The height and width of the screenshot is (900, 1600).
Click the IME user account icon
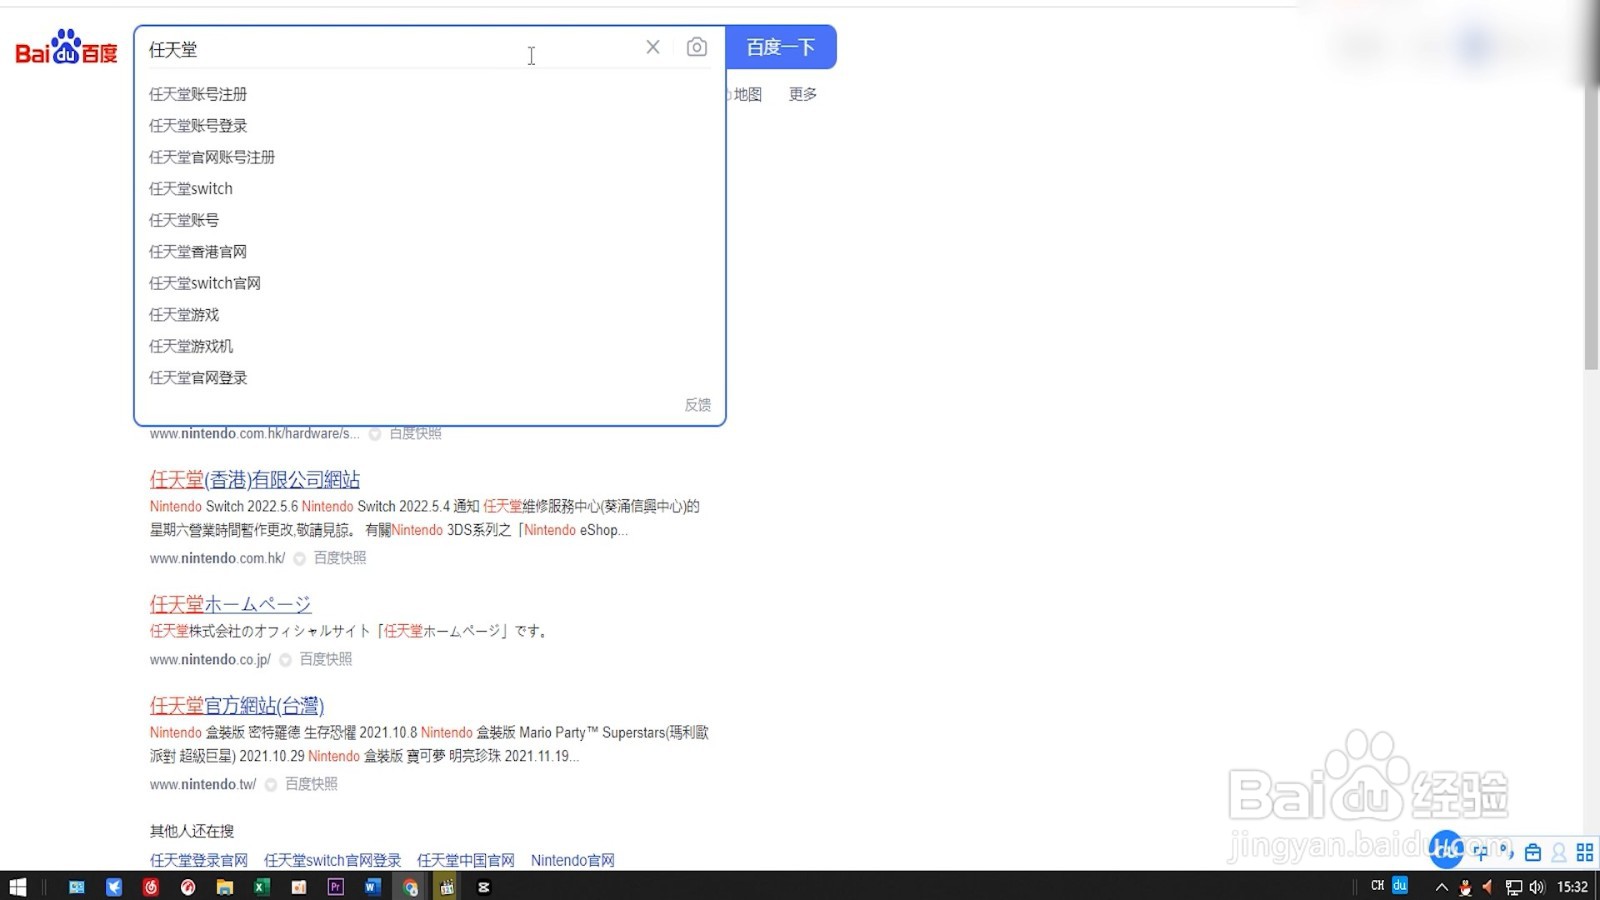[x=1559, y=853]
